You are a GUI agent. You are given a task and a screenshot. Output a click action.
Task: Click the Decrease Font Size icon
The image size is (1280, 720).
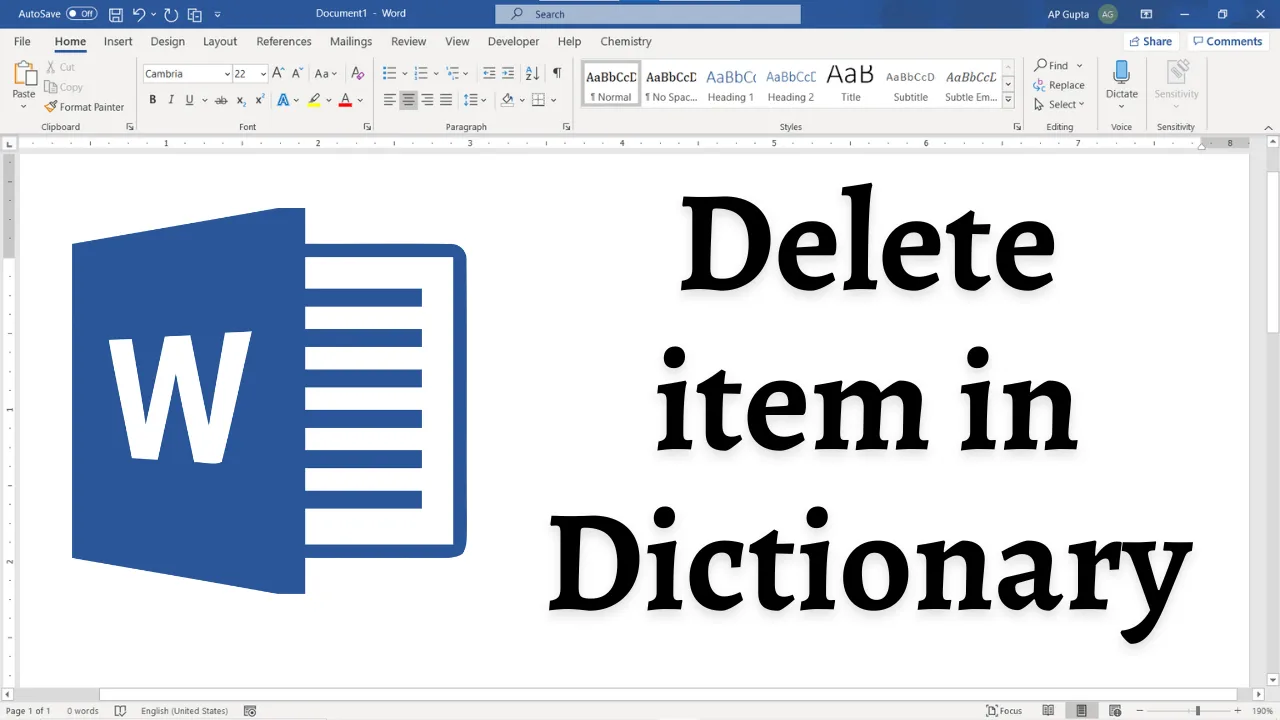296,73
